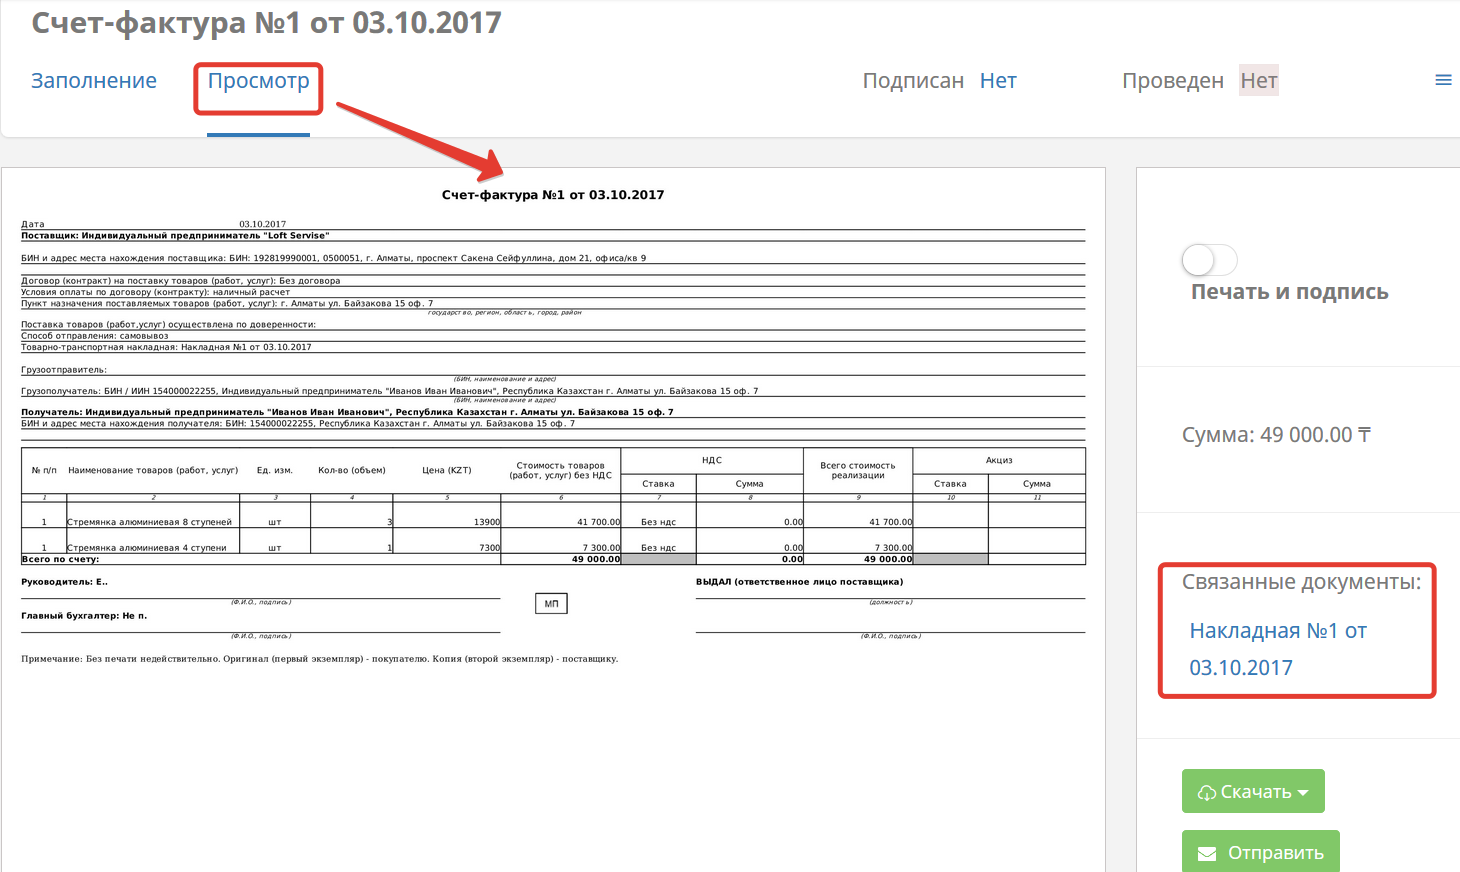The height and width of the screenshot is (872, 1460).
Task: Click the invoice title inside the preview
Action: click(x=552, y=195)
